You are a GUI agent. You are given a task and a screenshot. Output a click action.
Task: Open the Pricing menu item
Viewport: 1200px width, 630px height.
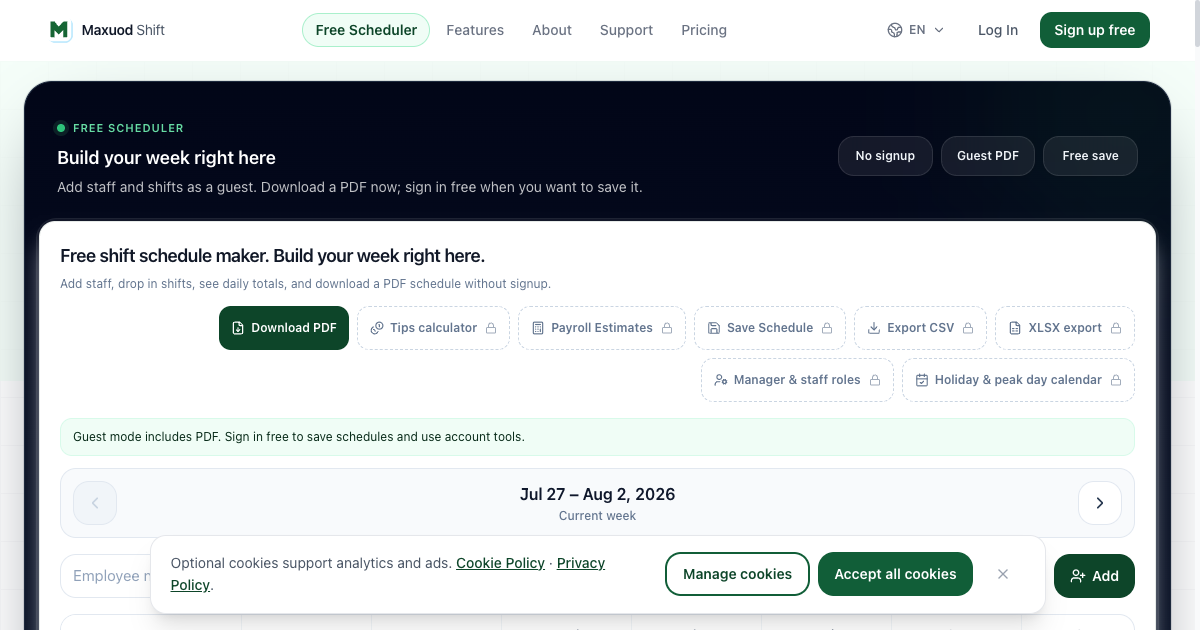704,30
